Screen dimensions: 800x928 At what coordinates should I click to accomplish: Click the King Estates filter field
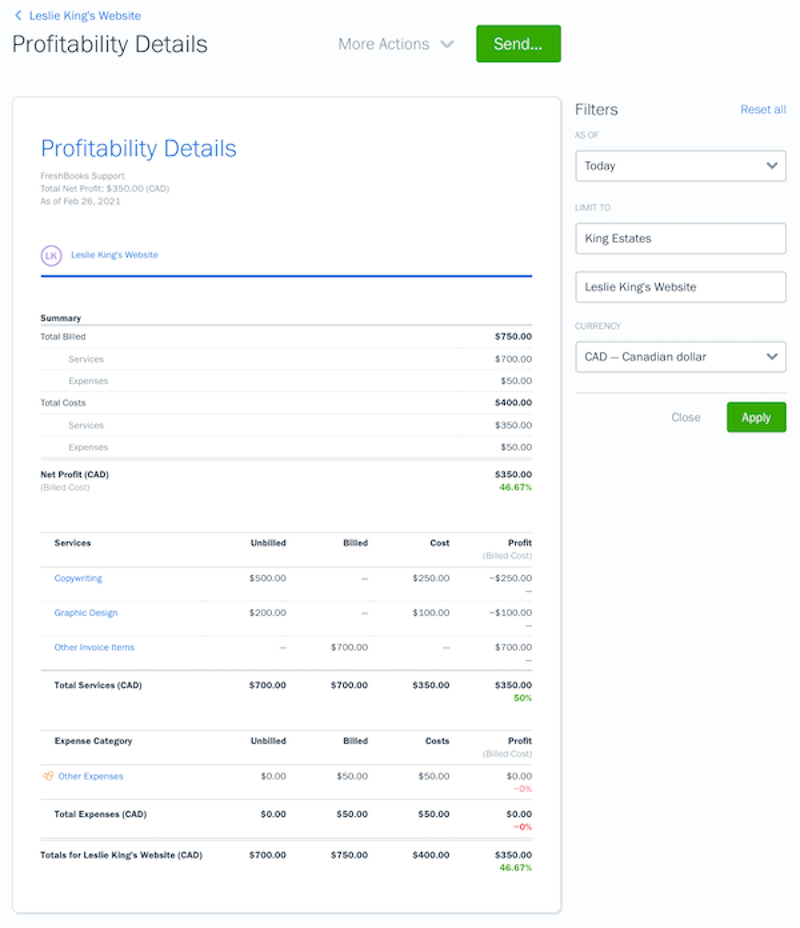click(x=680, y=239)
